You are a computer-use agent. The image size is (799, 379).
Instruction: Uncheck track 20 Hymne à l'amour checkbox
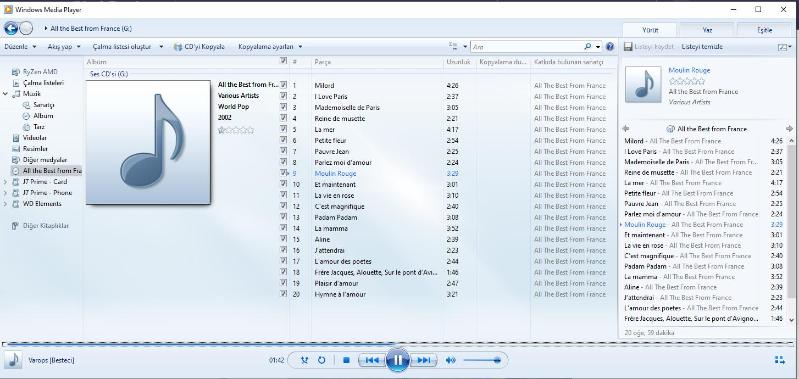[x=284, y=294]
